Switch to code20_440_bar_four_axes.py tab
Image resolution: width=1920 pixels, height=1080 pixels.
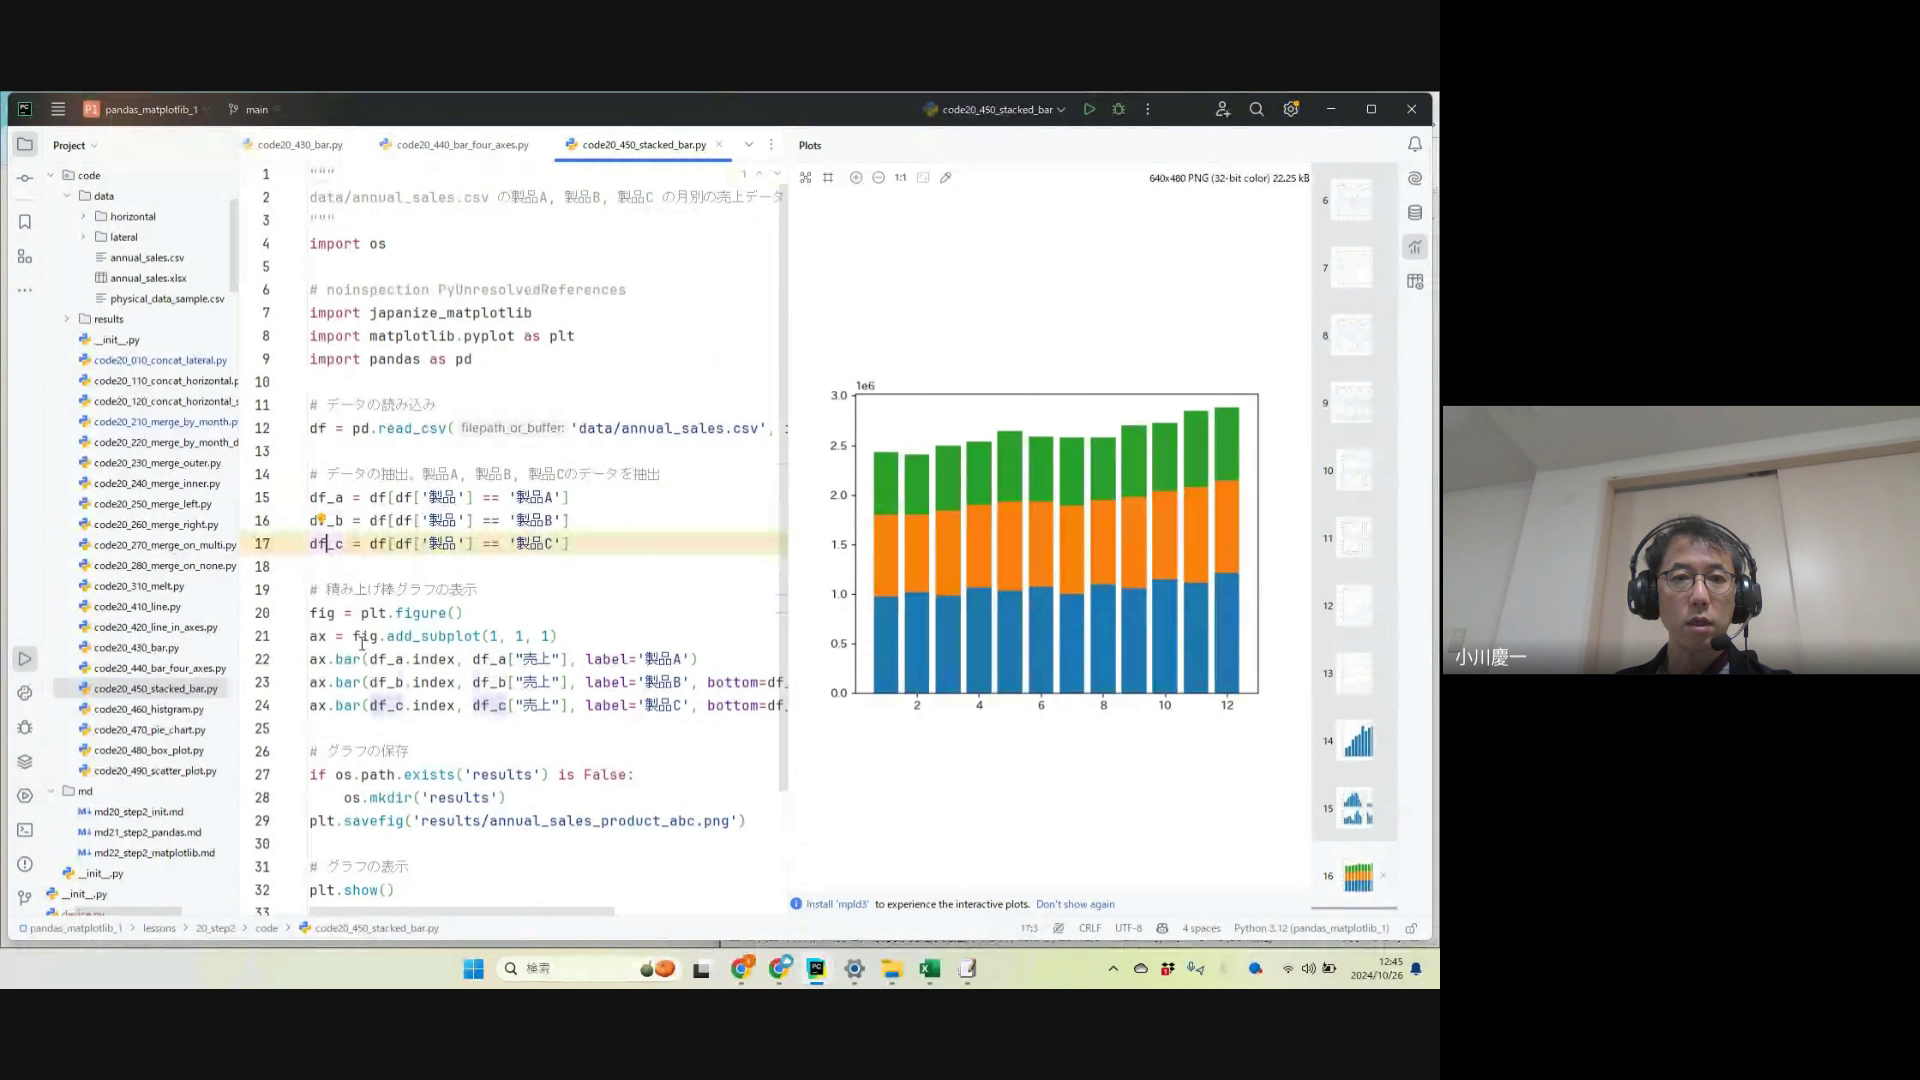462,145
